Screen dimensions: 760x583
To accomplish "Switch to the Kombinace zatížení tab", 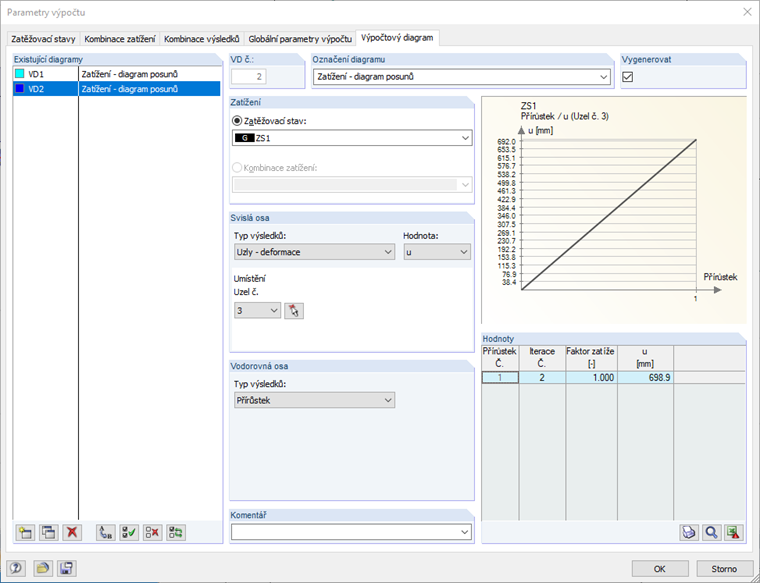I will [120, 39].
